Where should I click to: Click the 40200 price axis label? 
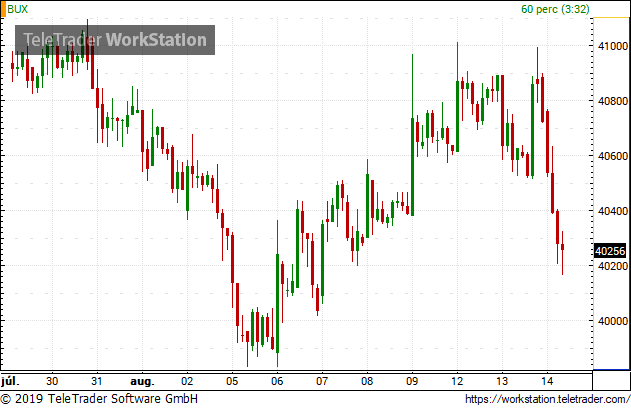(613, 266)
